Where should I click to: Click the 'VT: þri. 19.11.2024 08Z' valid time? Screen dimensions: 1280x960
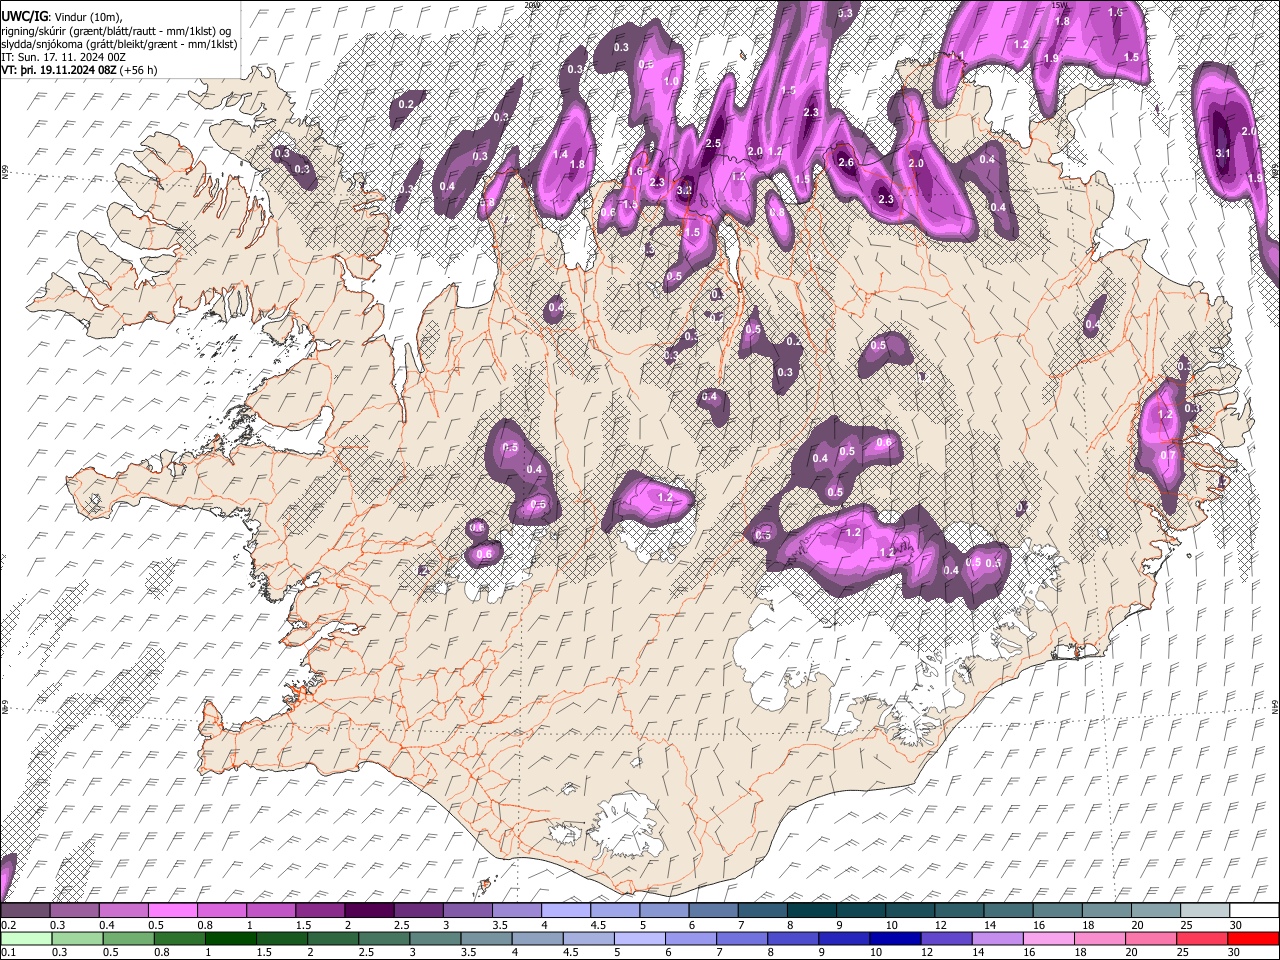(59, 71)
